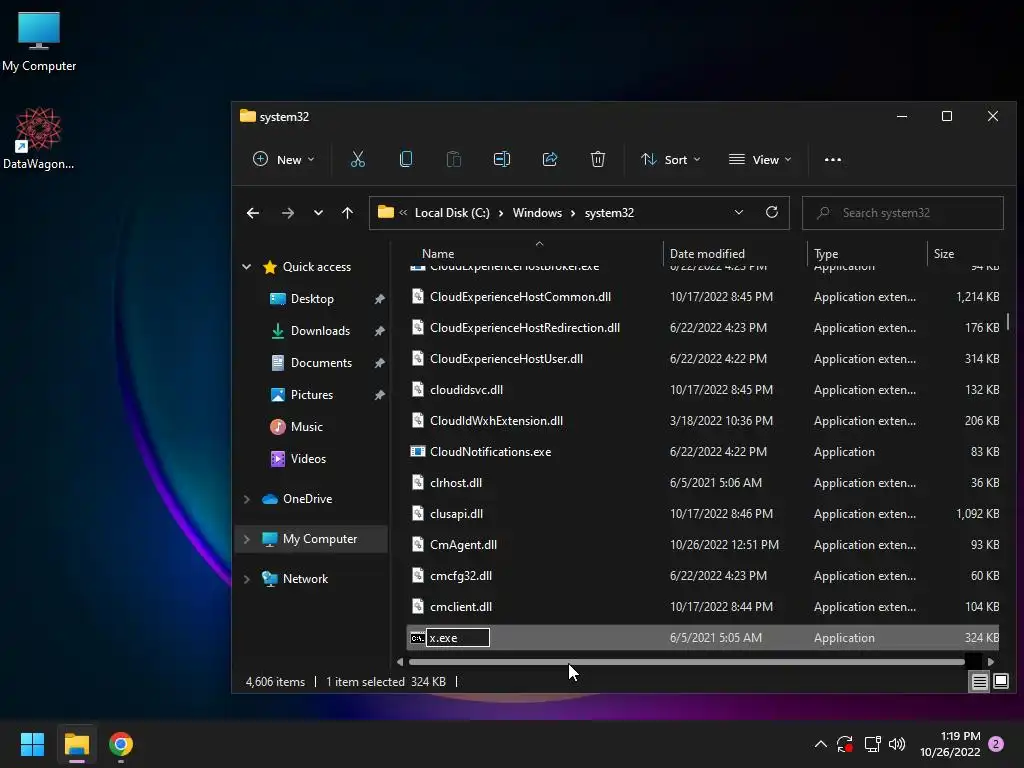Image resolution: width=1024 pixels, height=768 pixels.
Task: Click the Share icon in toolbar
Action: click(550, 159)
